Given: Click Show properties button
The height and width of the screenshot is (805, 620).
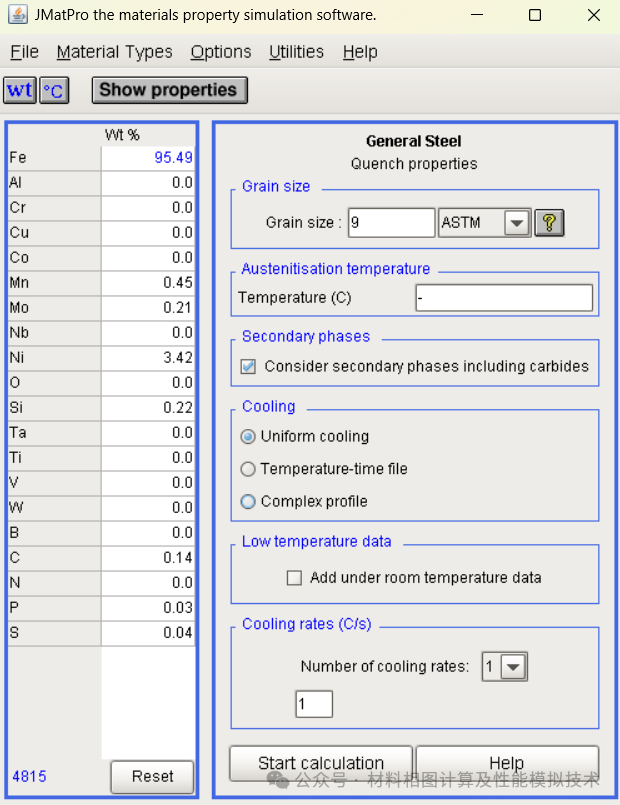Looking at the screenshot, I should [169, 90].
